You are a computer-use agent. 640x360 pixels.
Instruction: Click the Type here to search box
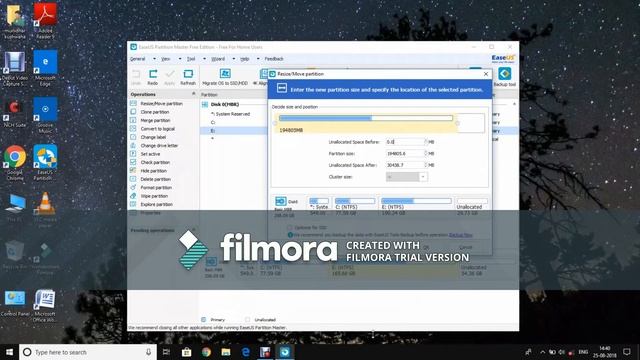coord(88,352)
